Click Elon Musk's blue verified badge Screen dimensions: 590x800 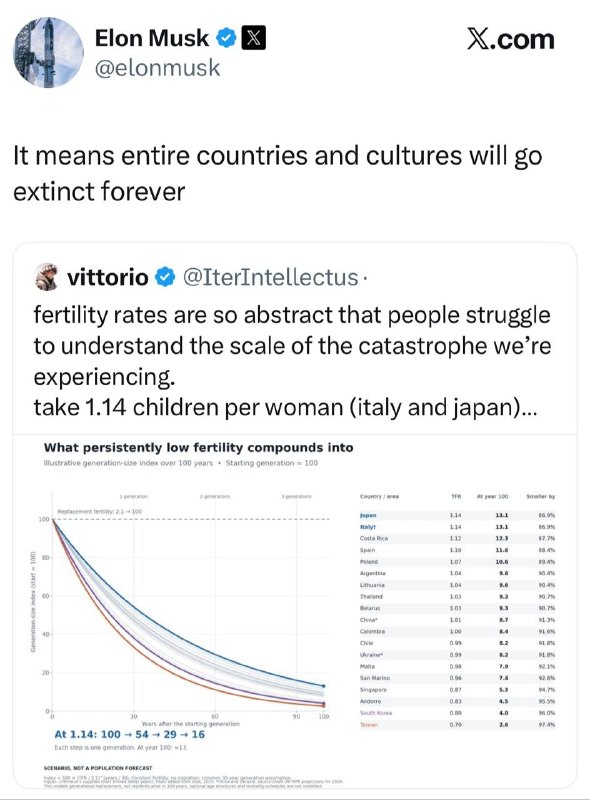[227, 38]
